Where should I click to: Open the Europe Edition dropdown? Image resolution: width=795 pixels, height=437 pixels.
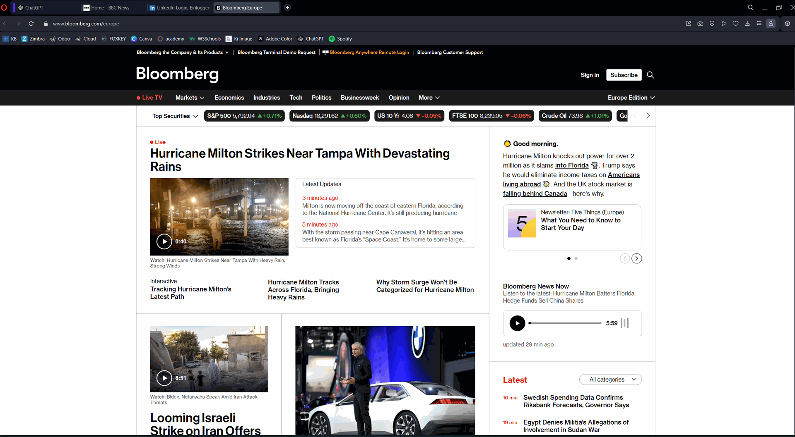pos(630,98)
